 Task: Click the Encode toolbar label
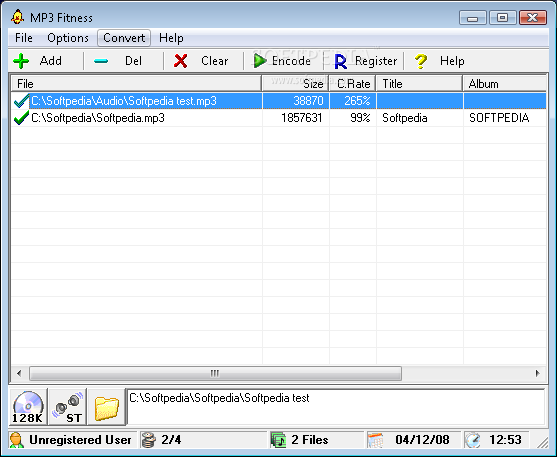(291, 61)
